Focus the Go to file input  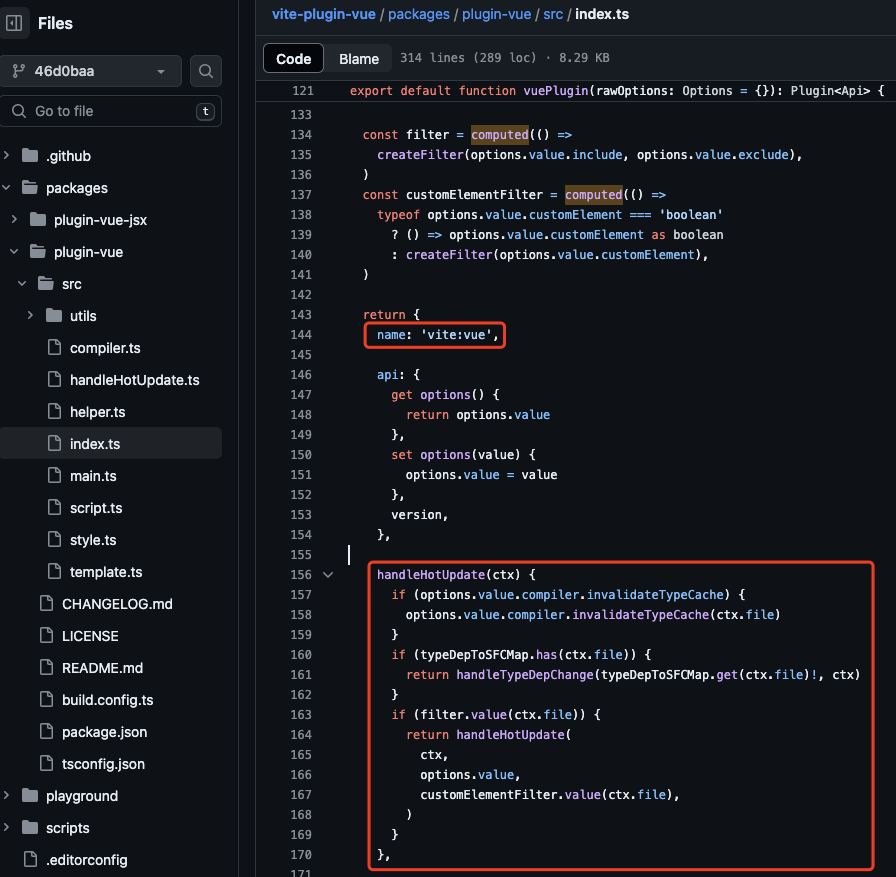(111, 111)
